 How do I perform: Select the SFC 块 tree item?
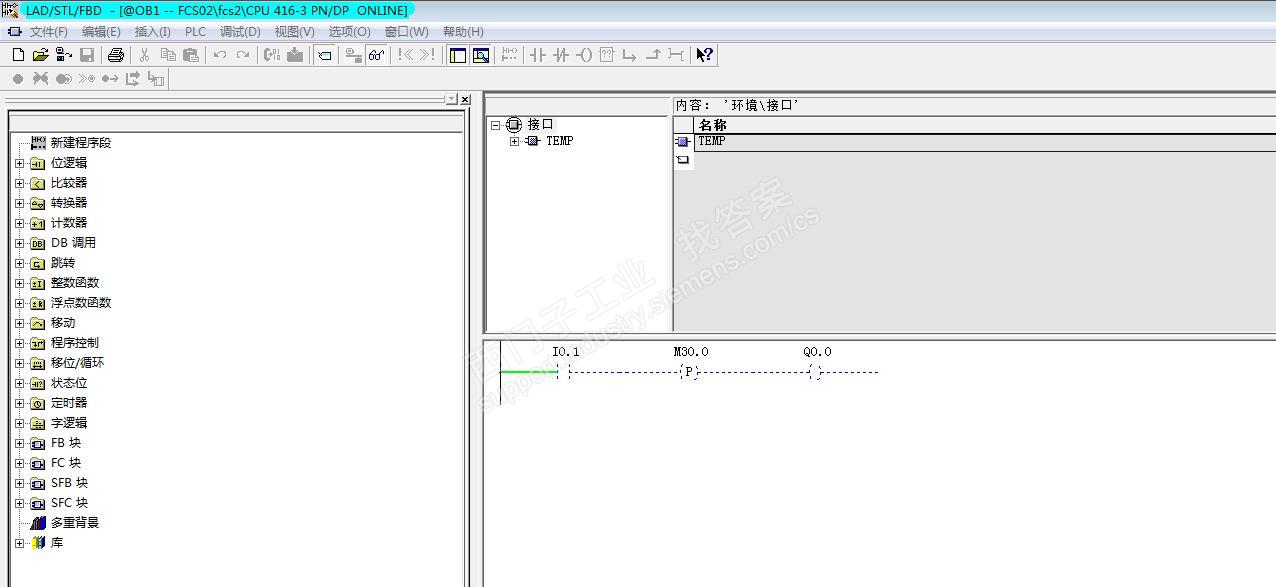click(69, 503)
